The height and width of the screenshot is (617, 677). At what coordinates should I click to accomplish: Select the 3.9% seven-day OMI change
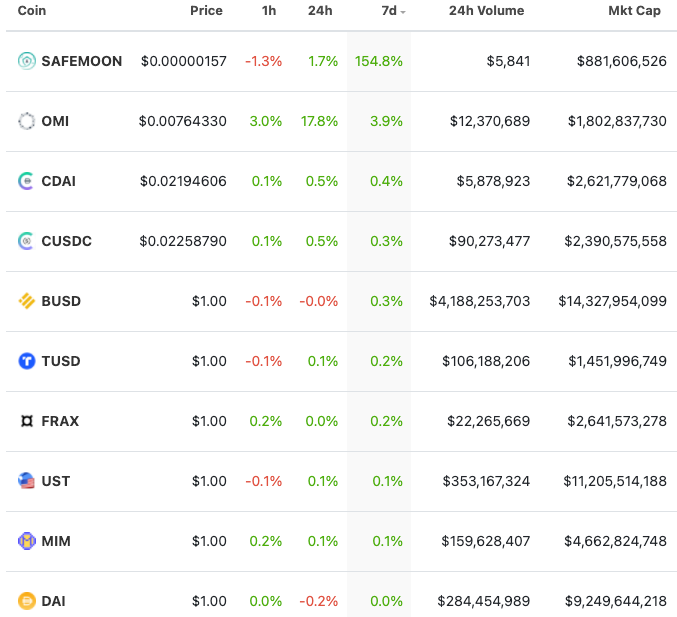(386, 121)
